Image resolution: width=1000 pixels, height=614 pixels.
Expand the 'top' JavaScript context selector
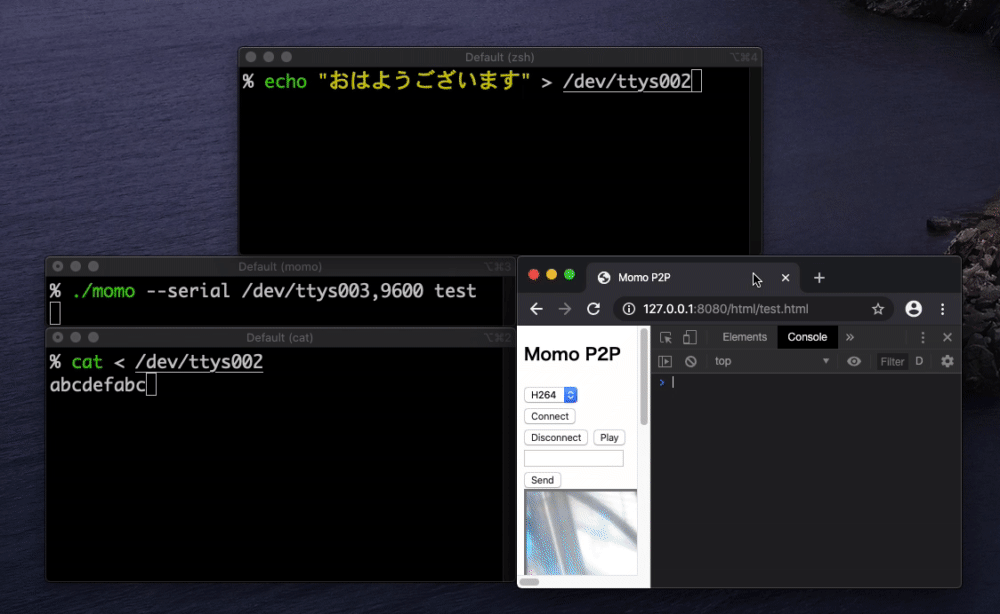(x=771, y=361)
